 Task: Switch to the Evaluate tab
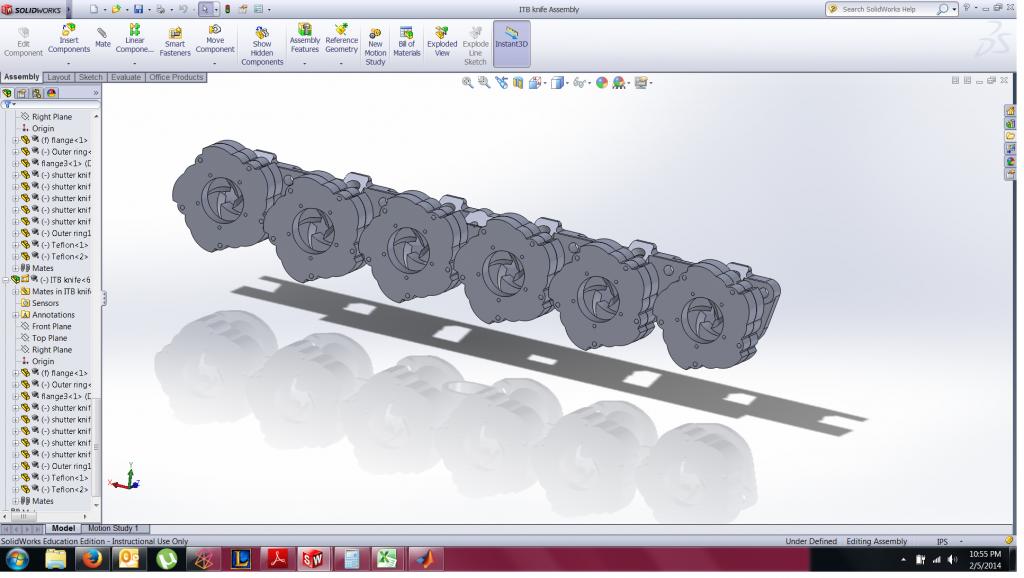pyautogui.click(x=126, y=77)
